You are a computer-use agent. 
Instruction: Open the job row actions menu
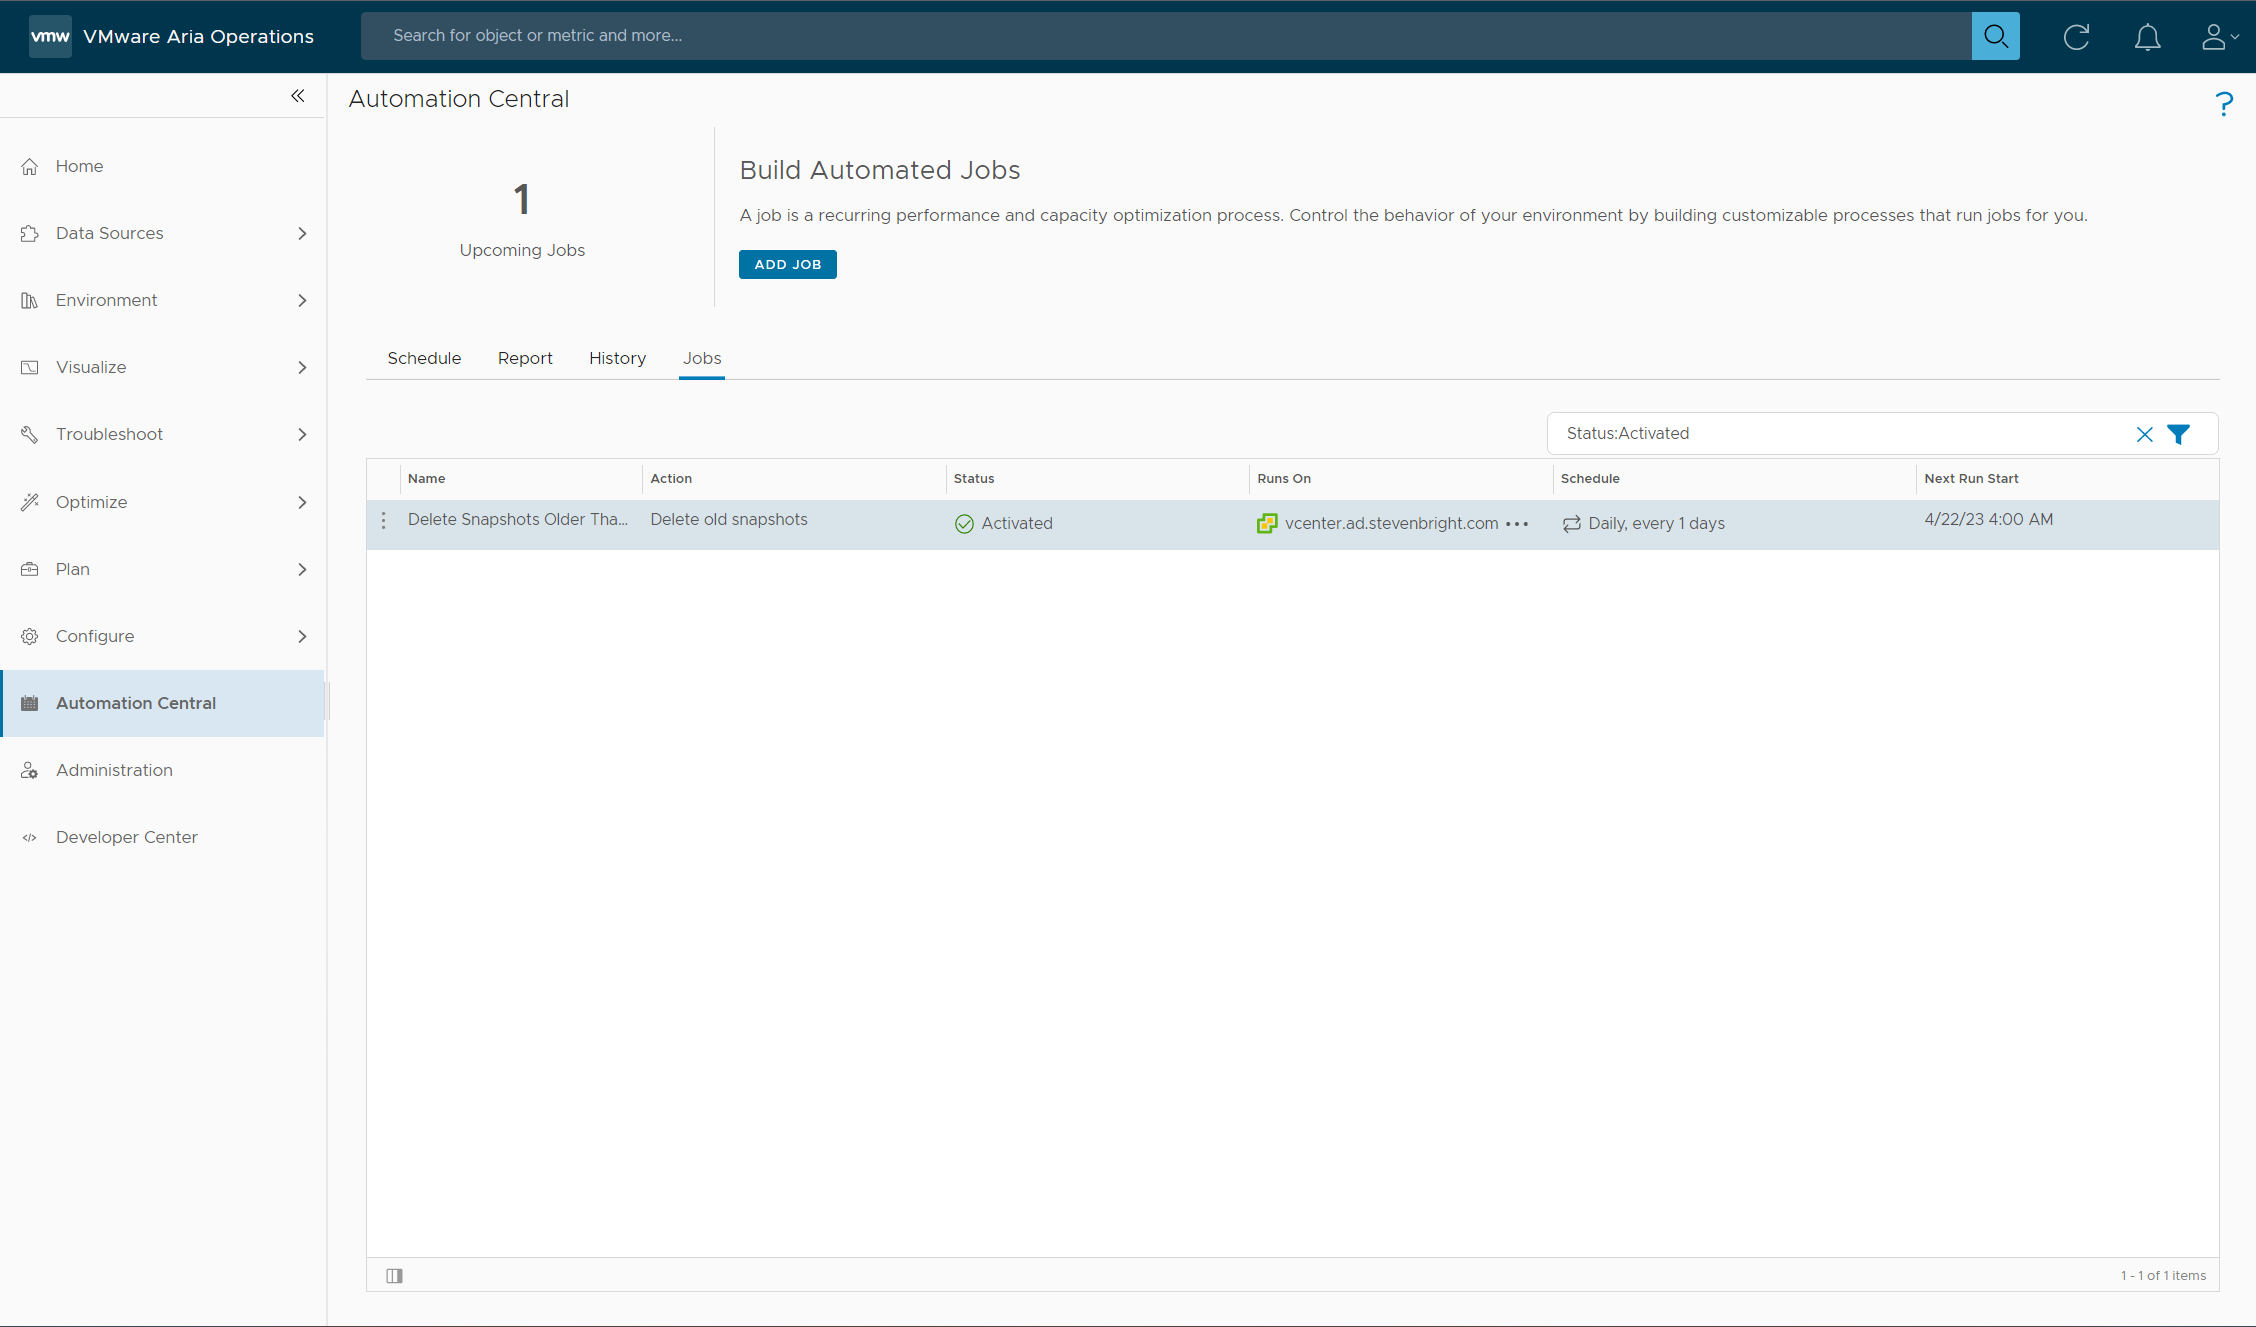click(384, 521)
